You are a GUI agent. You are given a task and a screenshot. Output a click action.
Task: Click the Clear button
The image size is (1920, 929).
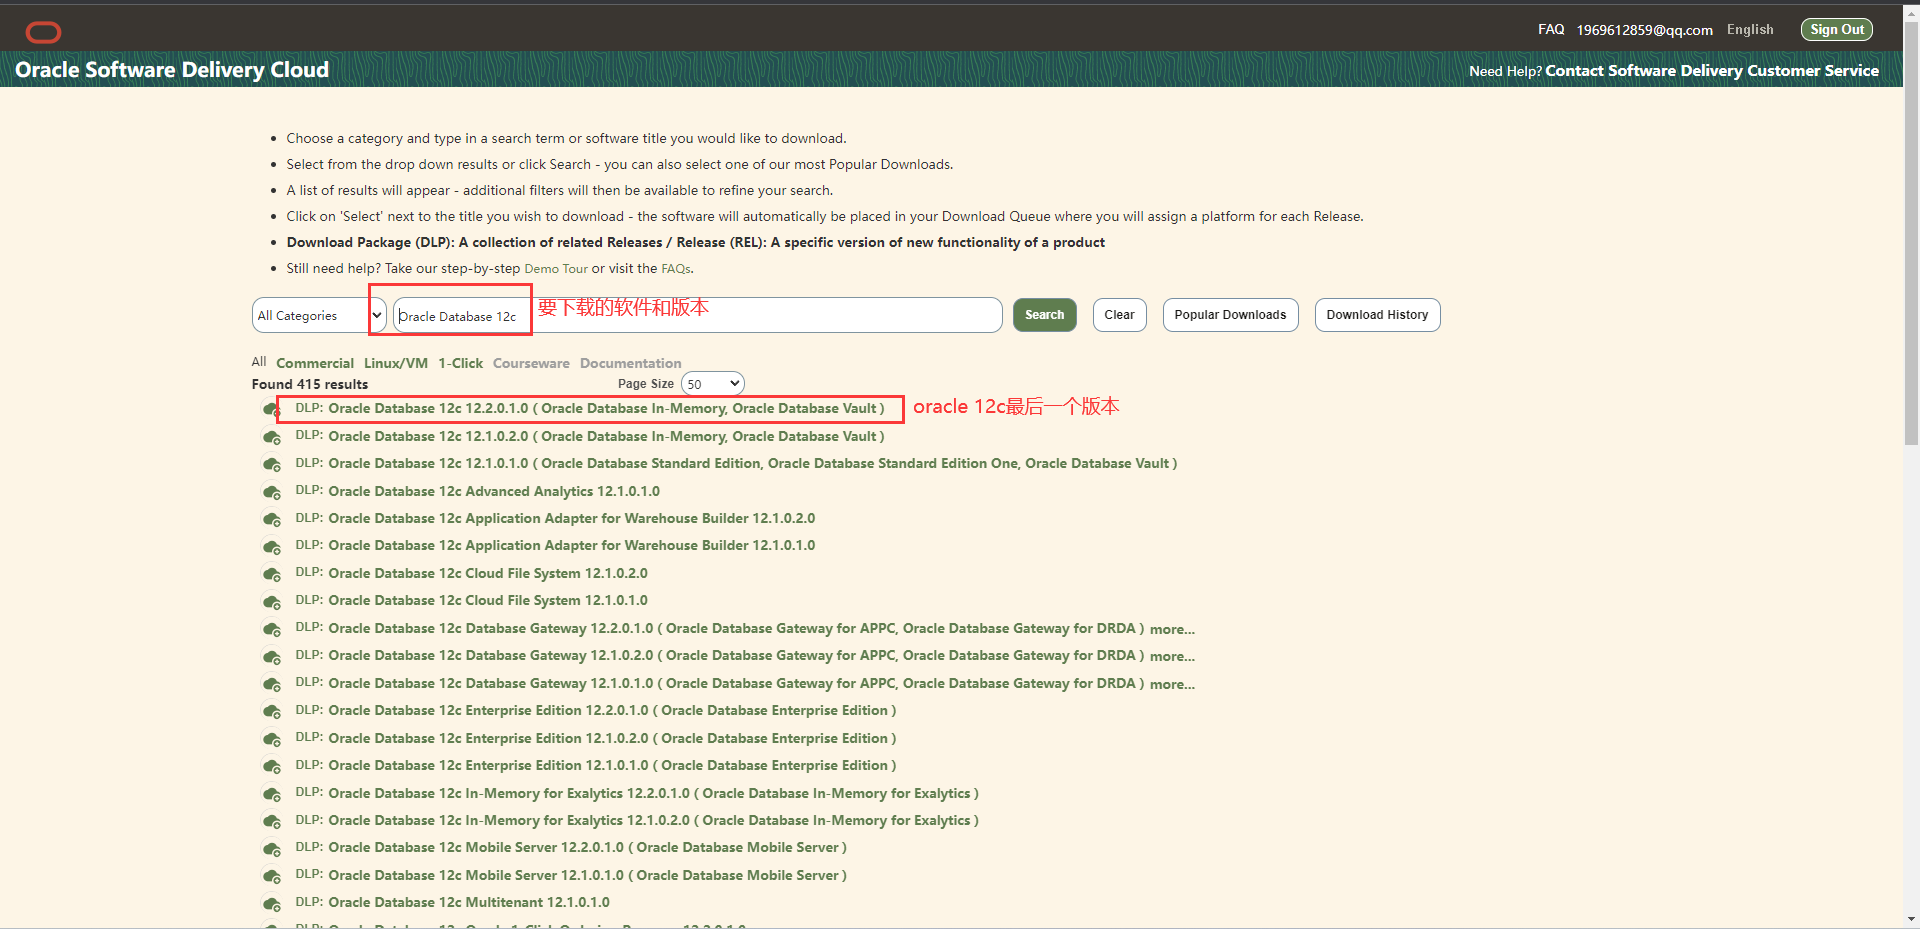[x=1119, y=315]
